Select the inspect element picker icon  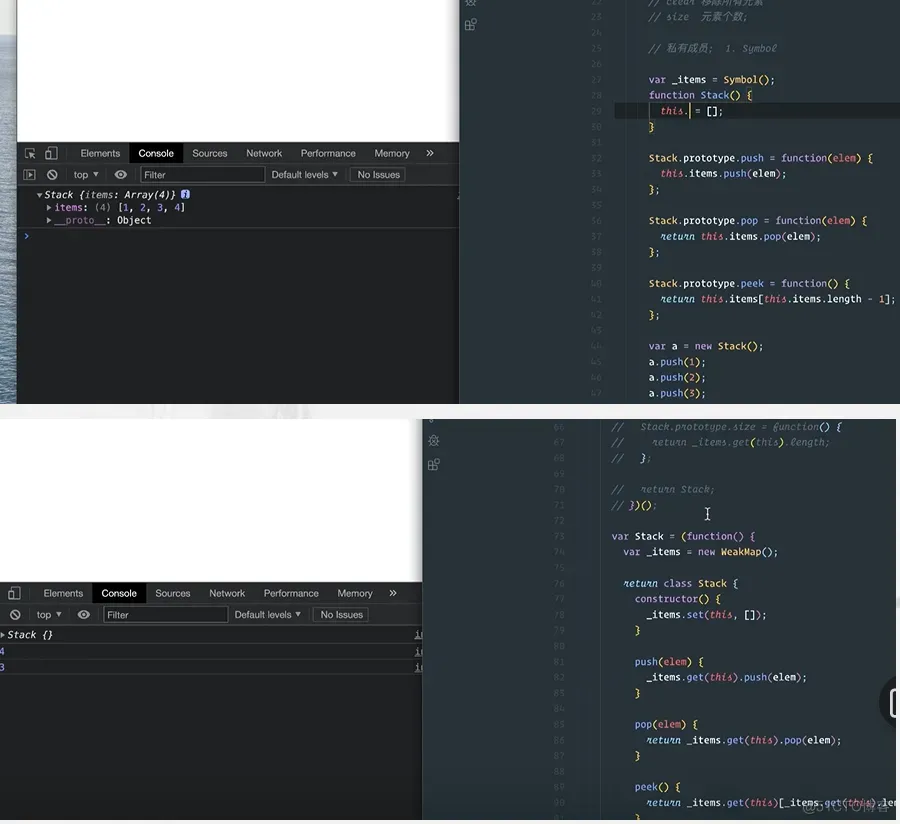pyautogui.click(x=30, y=153)
